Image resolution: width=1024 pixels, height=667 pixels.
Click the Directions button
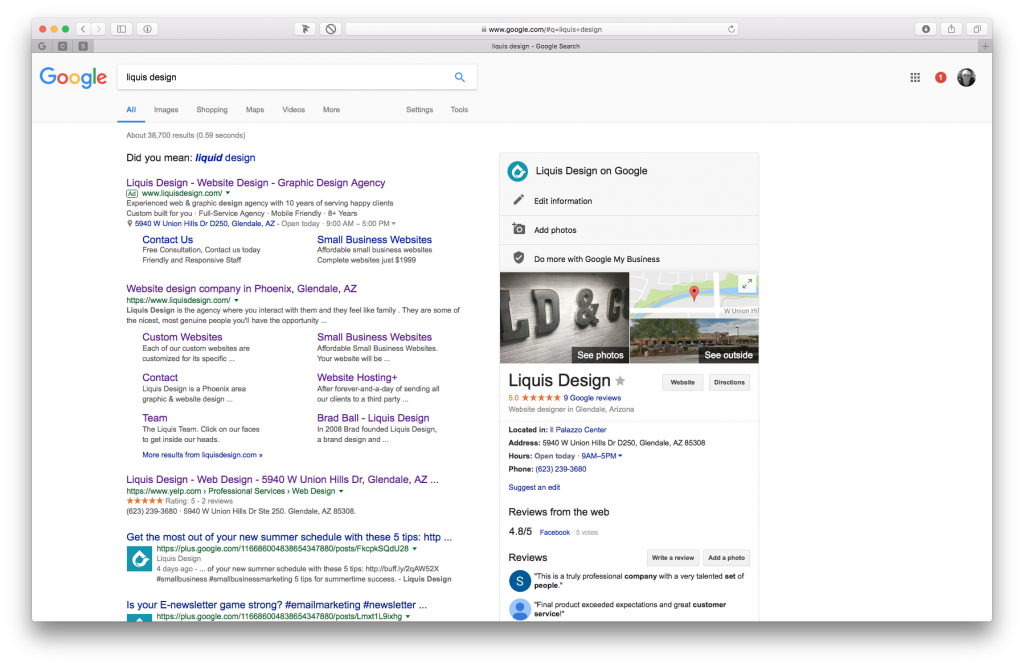point(729,382)
